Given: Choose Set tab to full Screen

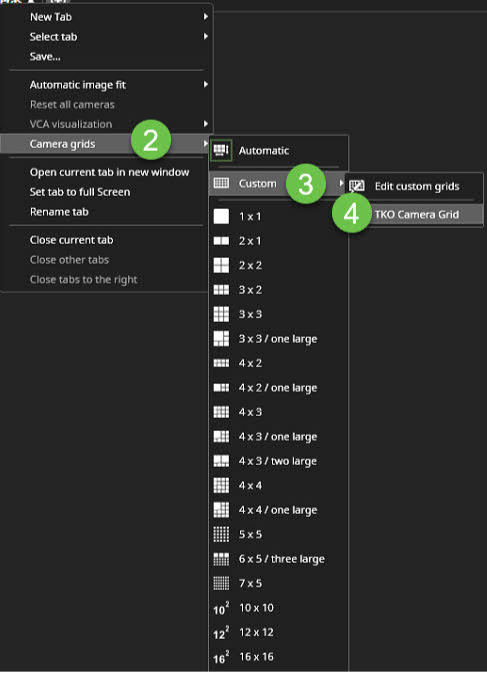Looking at the screenshot, I should point(80,192).
